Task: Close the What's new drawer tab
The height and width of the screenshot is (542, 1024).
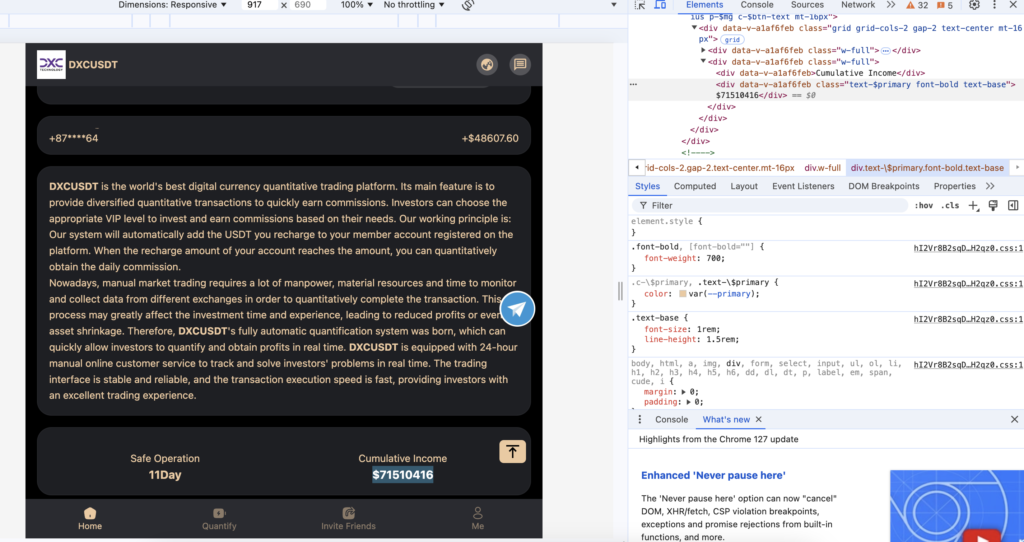Action: 758,419
